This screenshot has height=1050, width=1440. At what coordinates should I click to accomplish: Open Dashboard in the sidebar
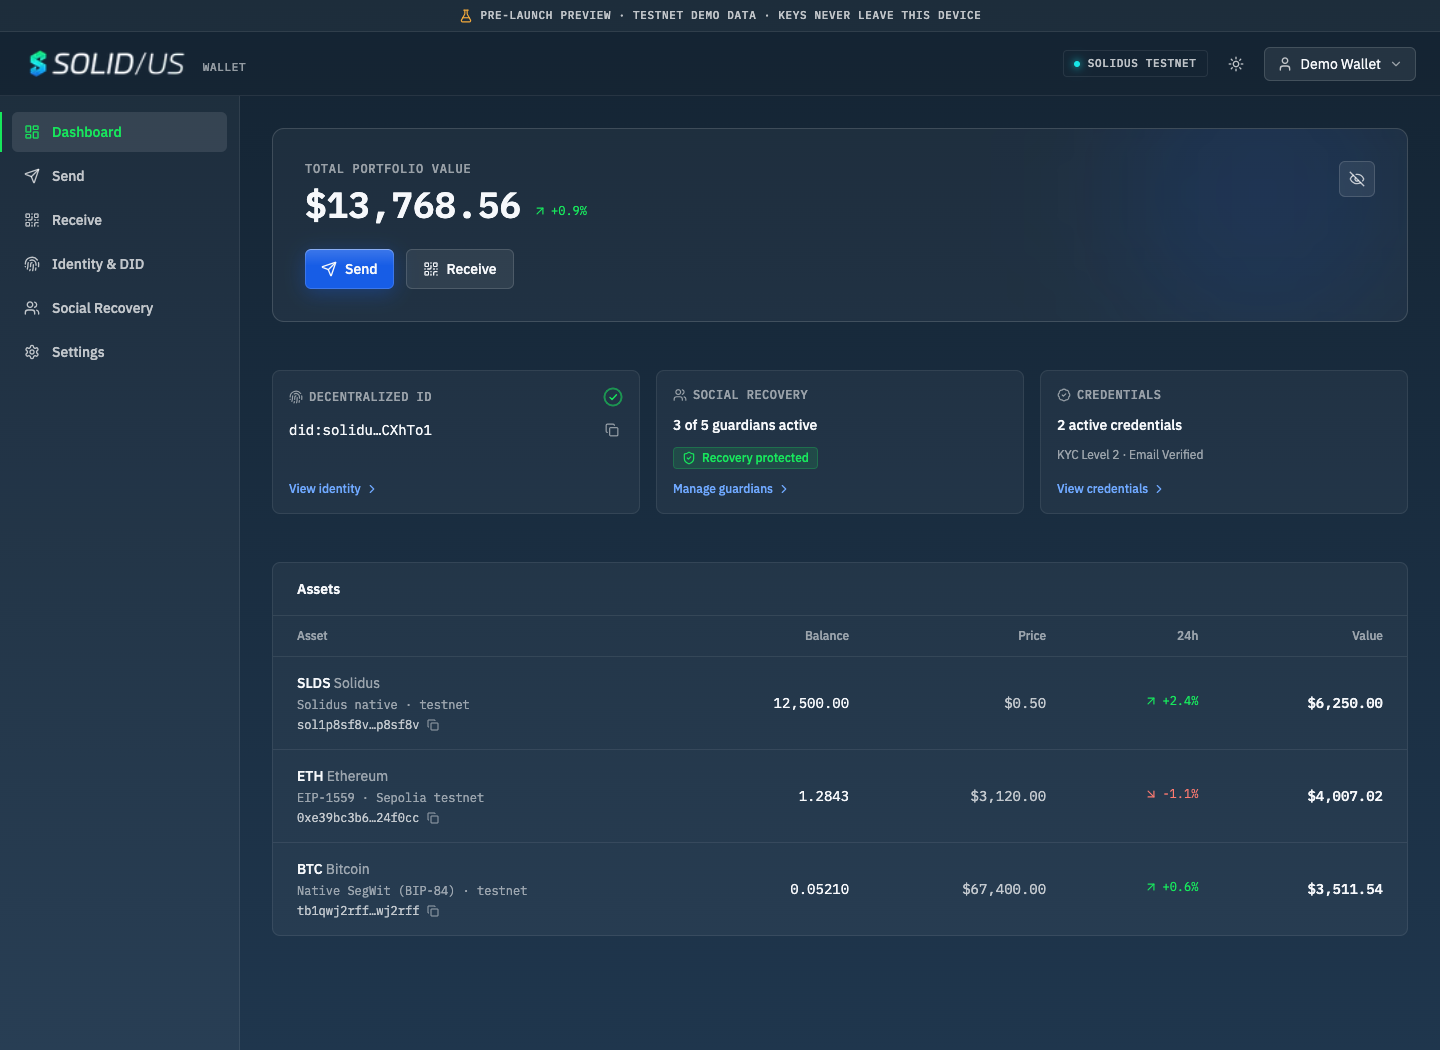point(119,132)
